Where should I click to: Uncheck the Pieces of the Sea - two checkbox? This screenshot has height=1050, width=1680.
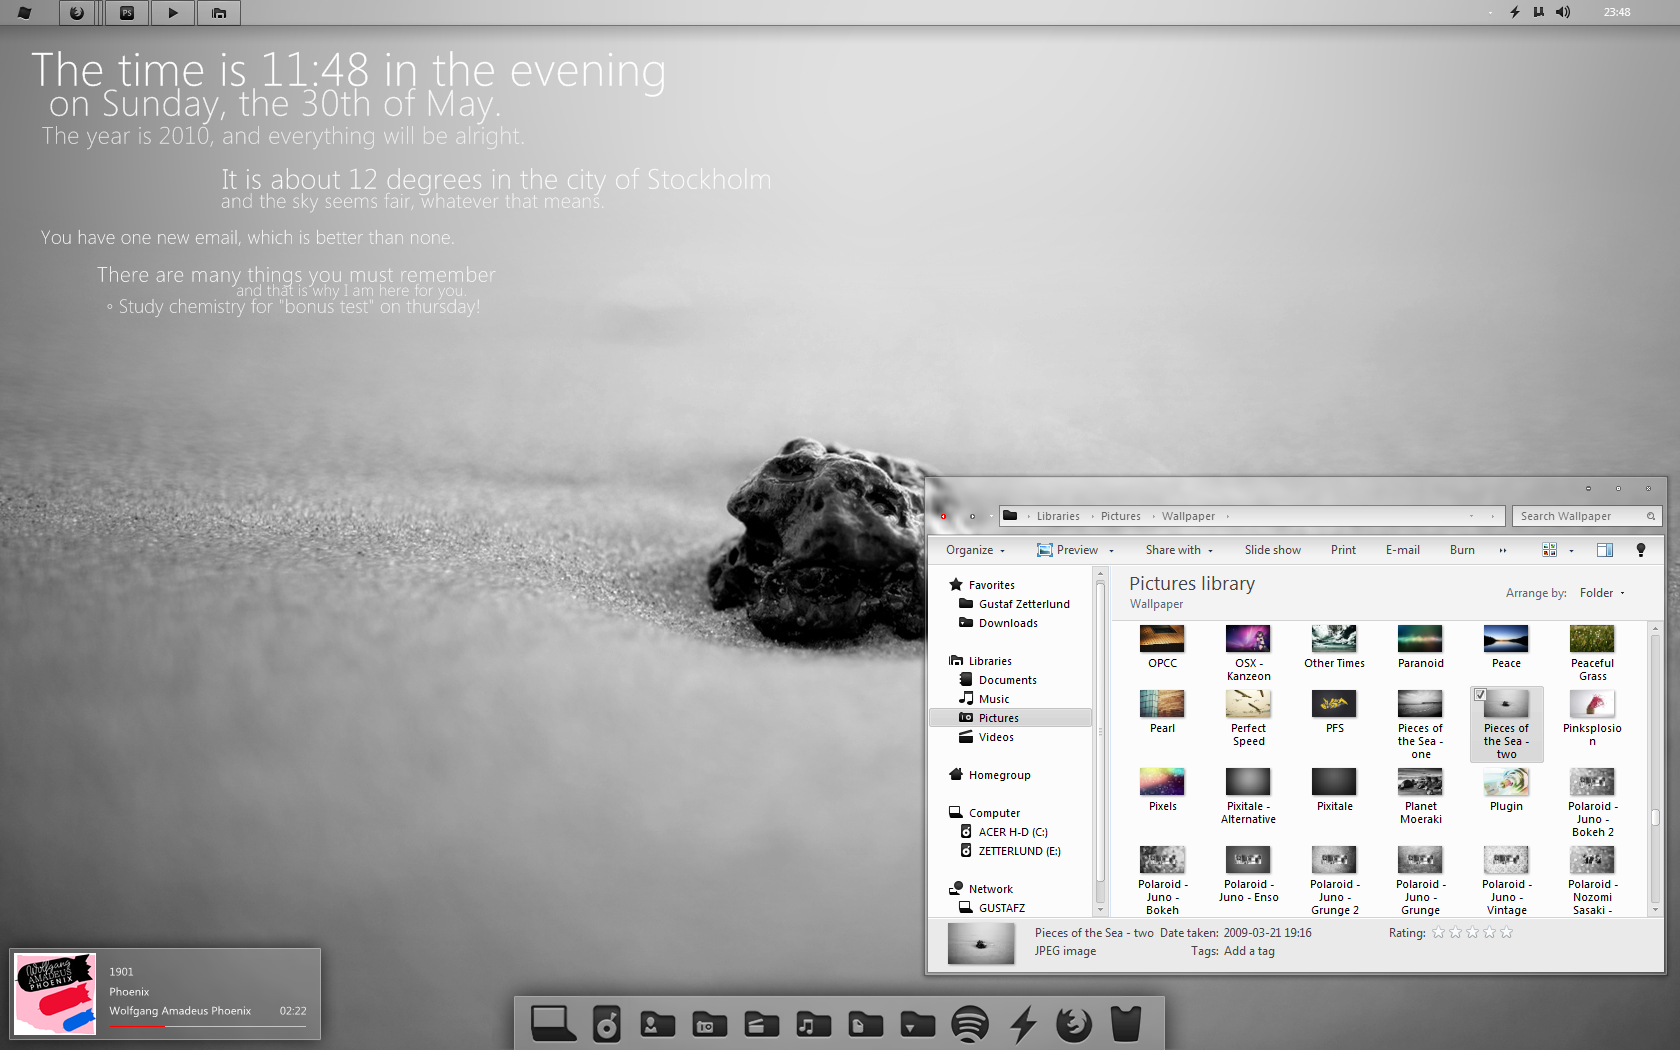[1480, 695]
